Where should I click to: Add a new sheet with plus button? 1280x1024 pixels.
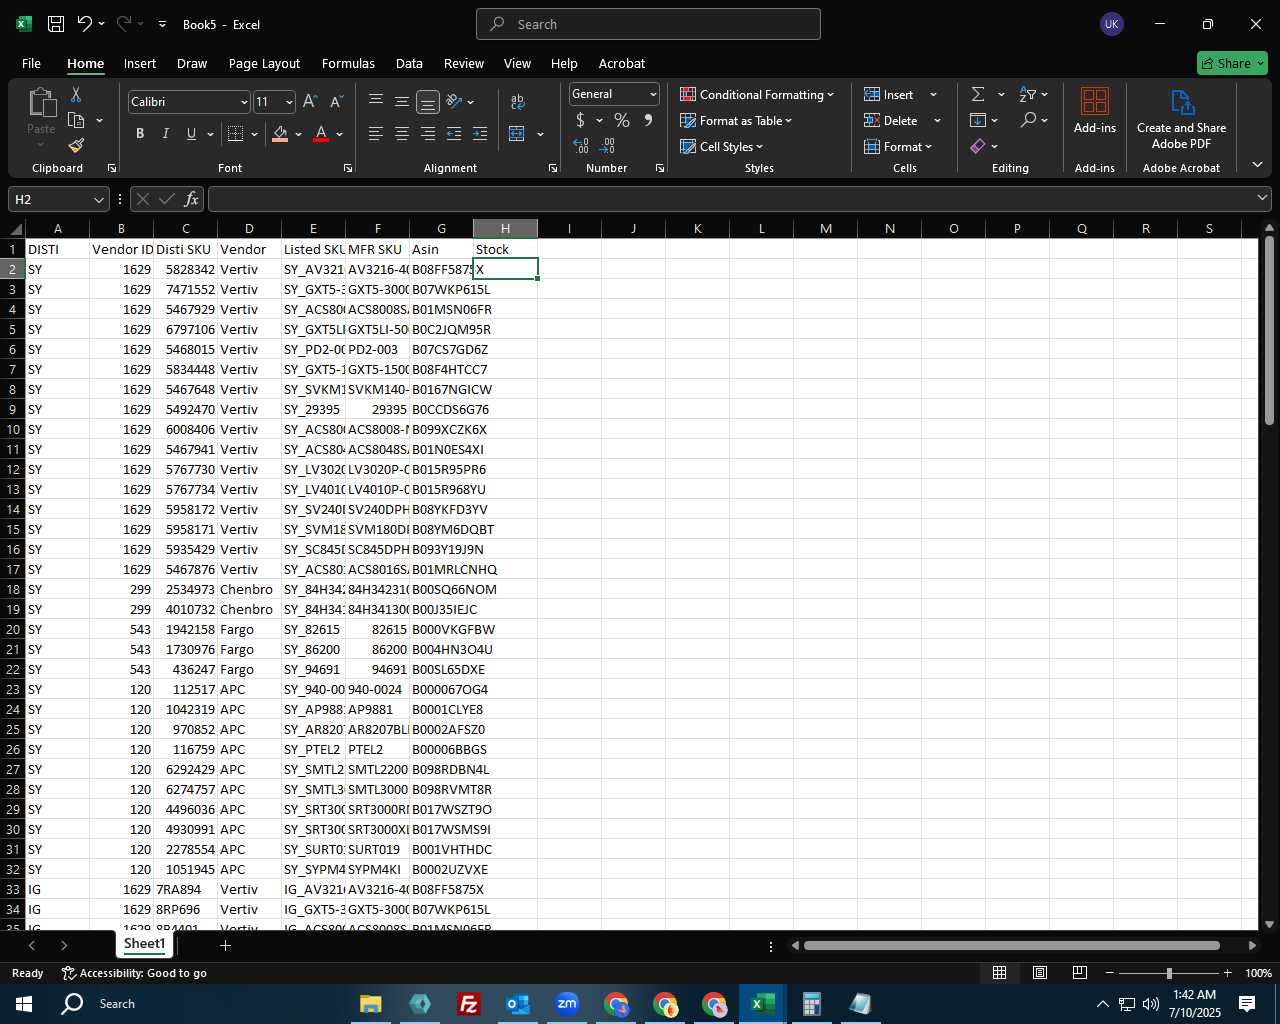click(x=225, y=945)
